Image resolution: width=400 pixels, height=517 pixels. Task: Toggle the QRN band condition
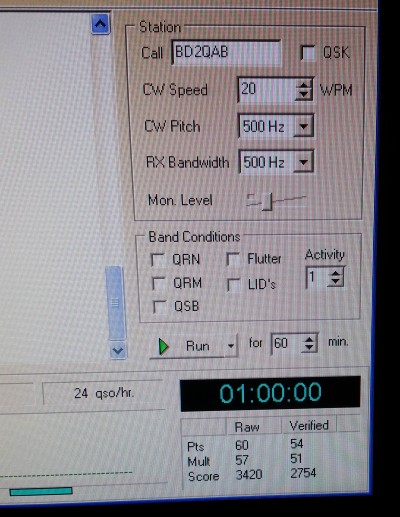click(158, 260)
